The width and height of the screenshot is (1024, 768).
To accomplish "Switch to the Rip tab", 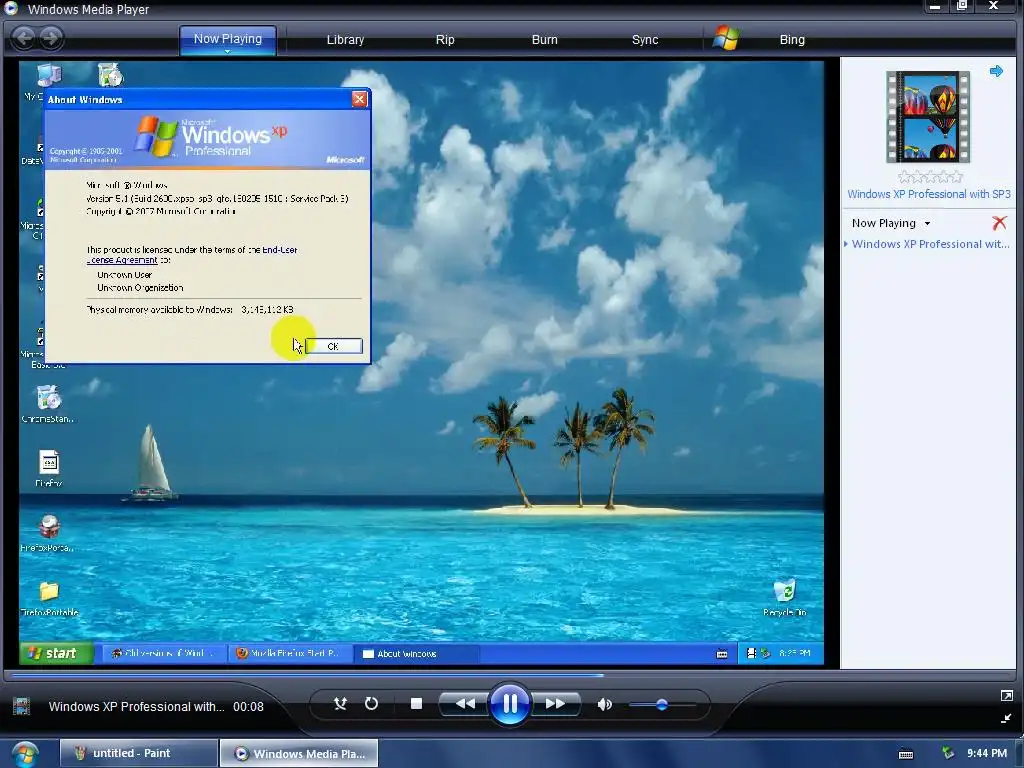I will 445,40.
